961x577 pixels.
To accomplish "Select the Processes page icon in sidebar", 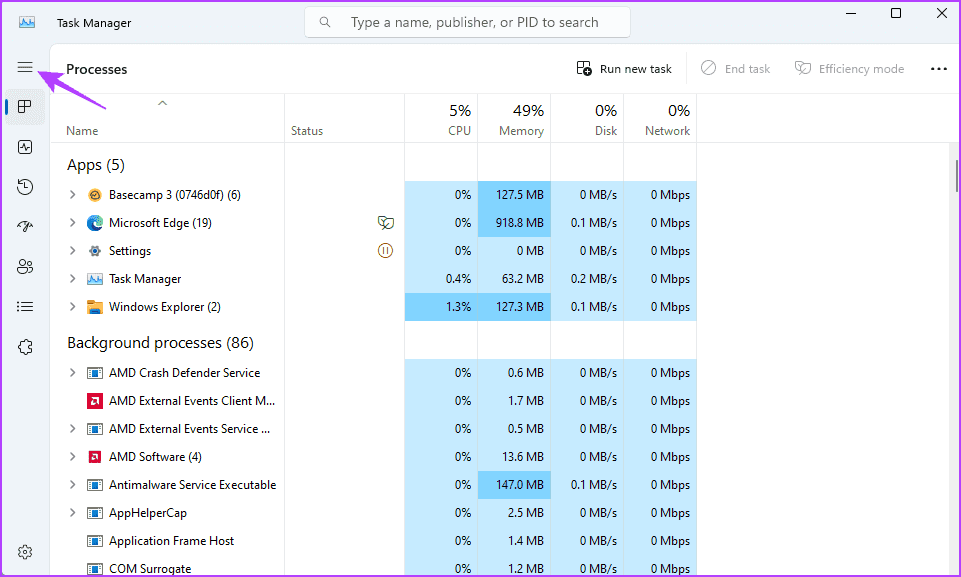I will tap(25, 107).
